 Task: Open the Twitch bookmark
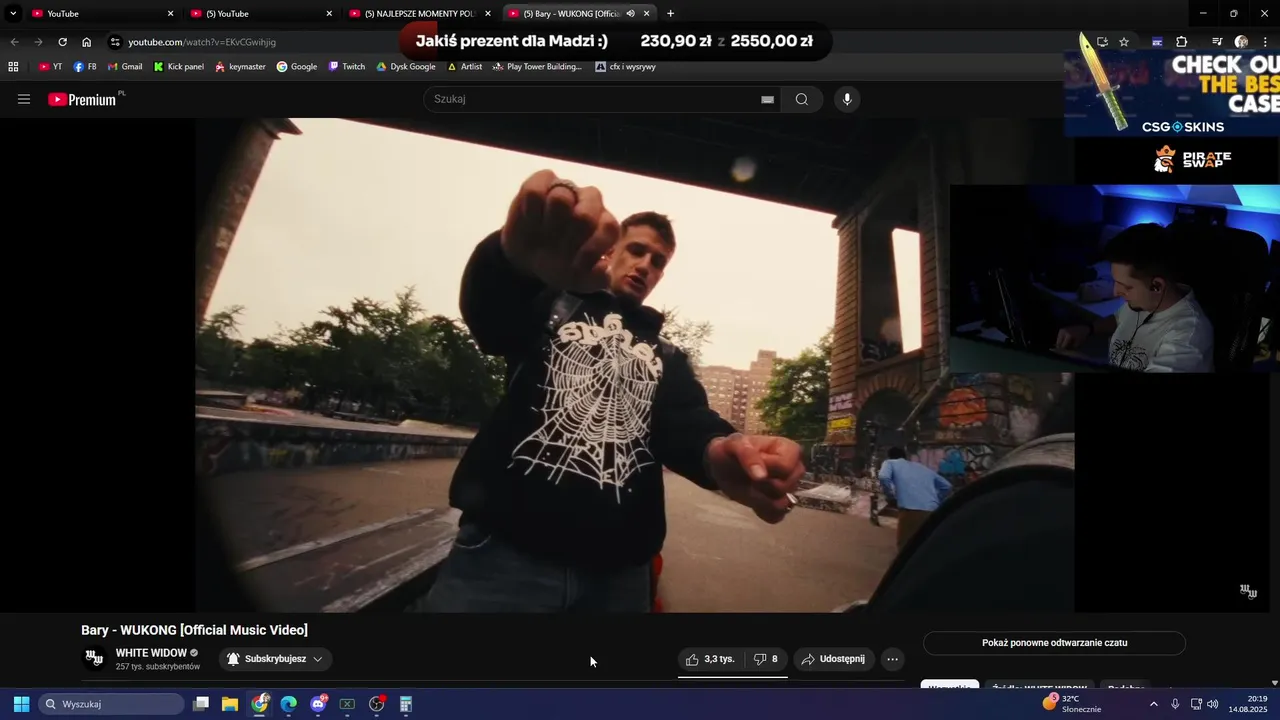click(347, 67)
